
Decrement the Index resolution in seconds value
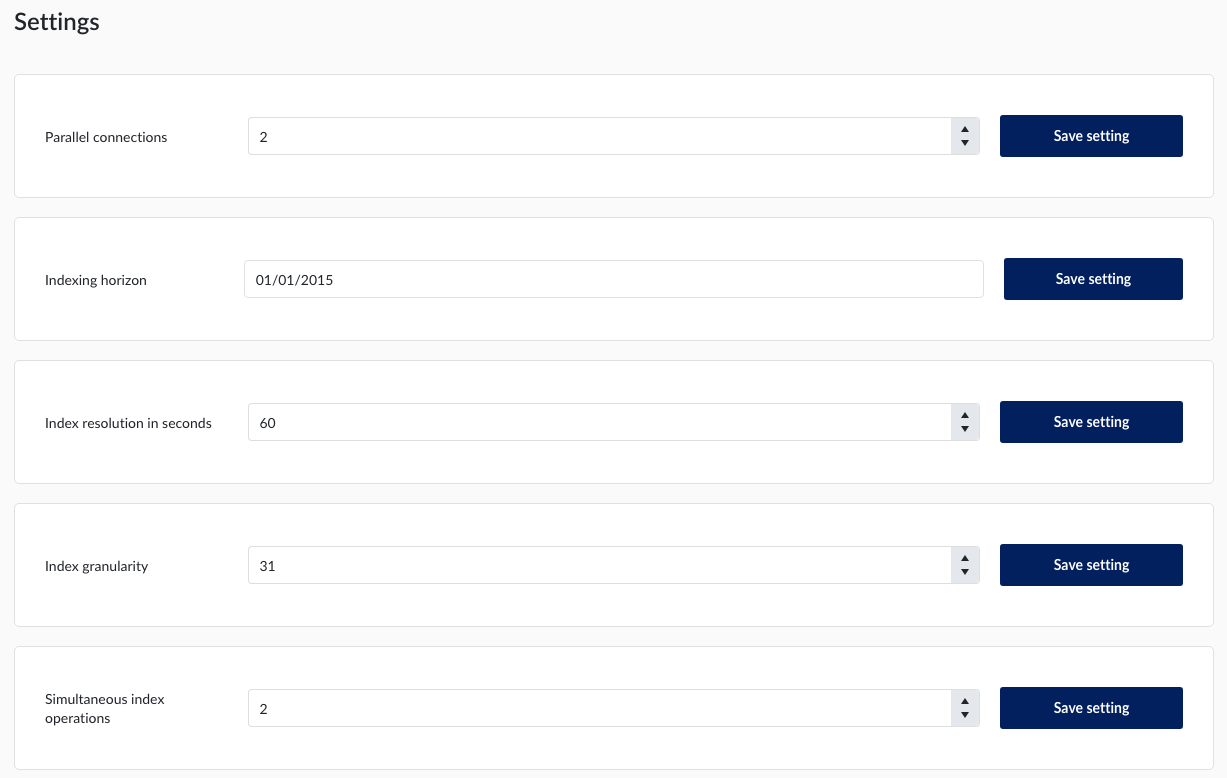click(964, 428)
